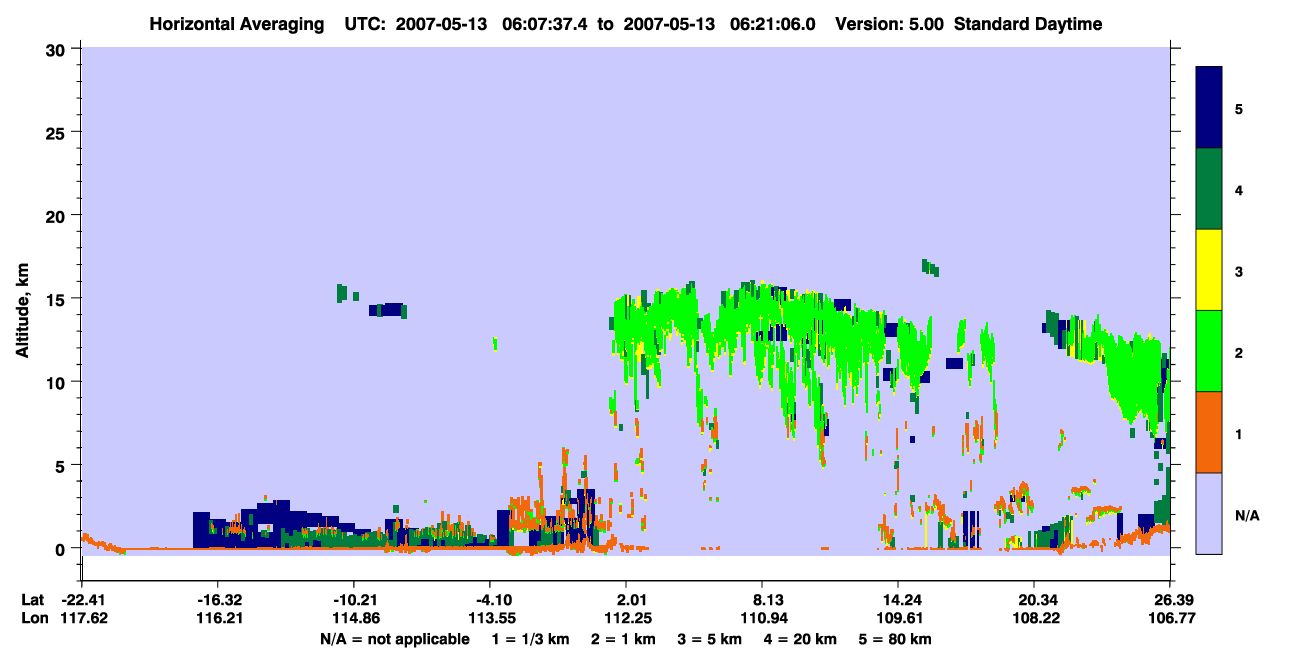This screenshot has width=1300, height=667.
Task: Click the '1 = 1/3 km' legend entry
Action: pos(532,639)
